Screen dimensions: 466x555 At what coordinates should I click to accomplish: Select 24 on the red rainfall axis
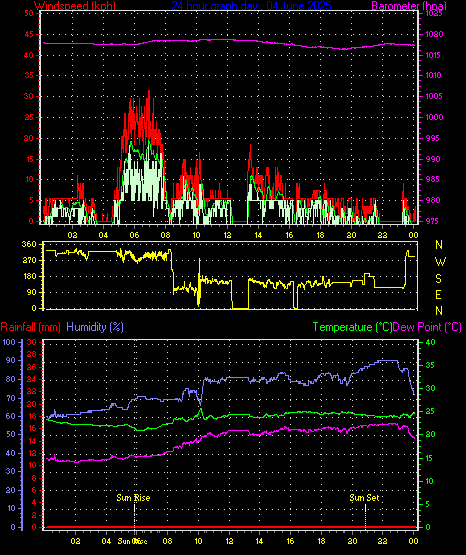click(32, 379)
